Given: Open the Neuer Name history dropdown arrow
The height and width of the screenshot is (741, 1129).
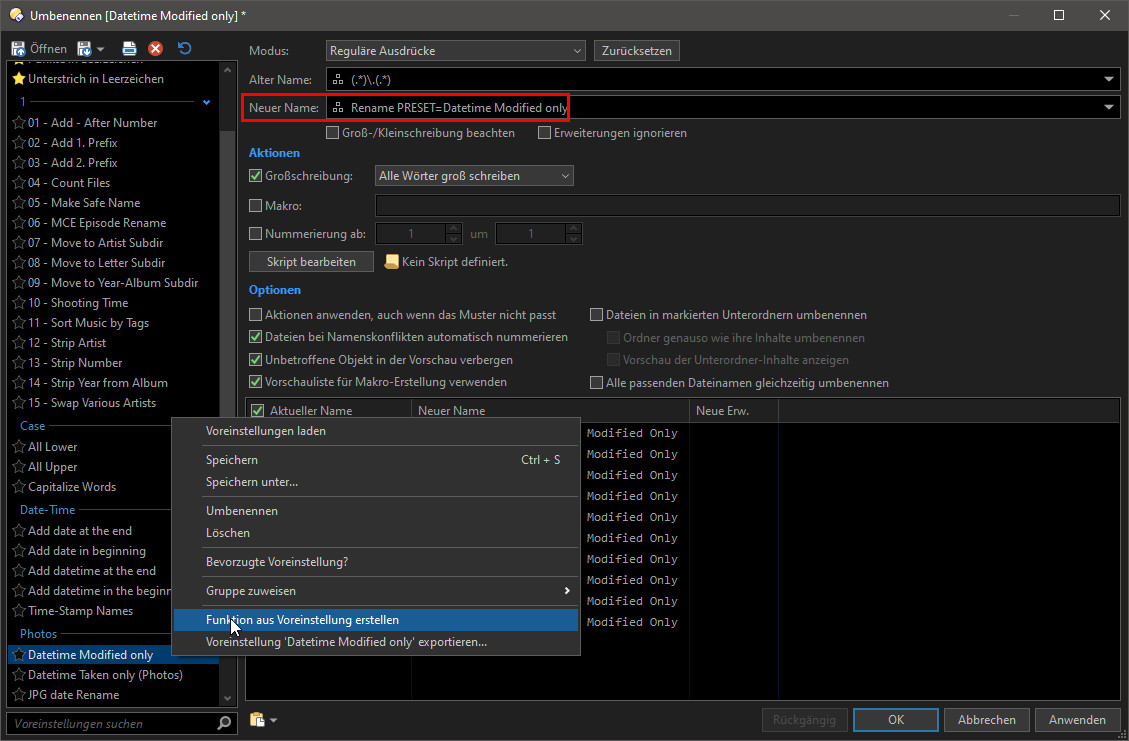Looking at the screenshot, I should 1109,107.
